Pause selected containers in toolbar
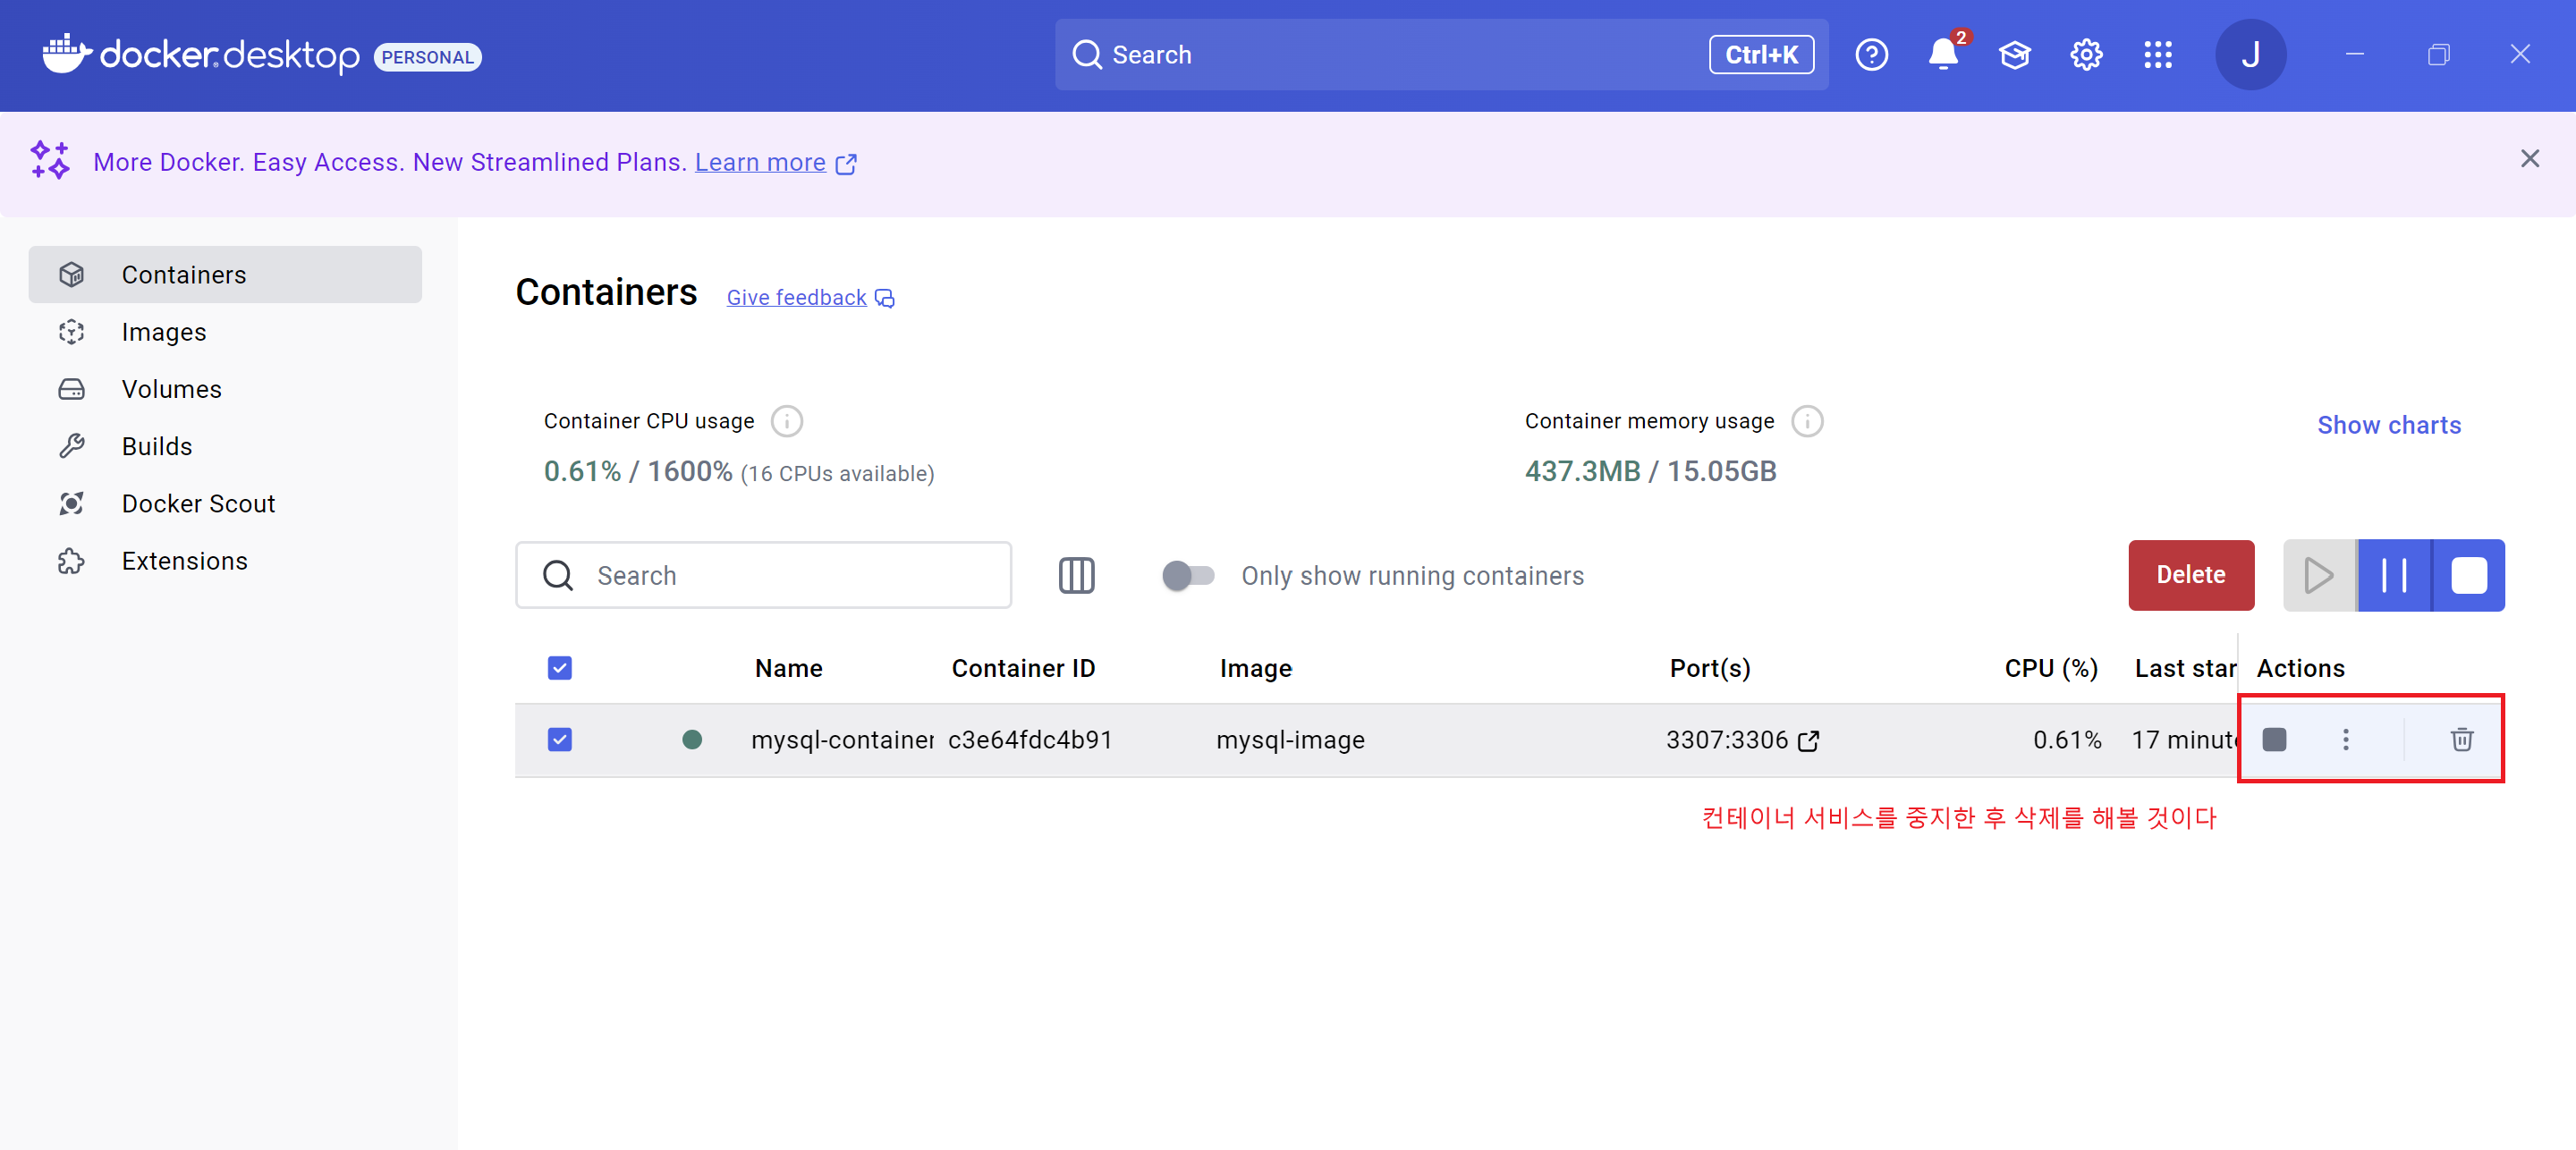This screenshot has height=1150, width=2576. [2394, 575]
